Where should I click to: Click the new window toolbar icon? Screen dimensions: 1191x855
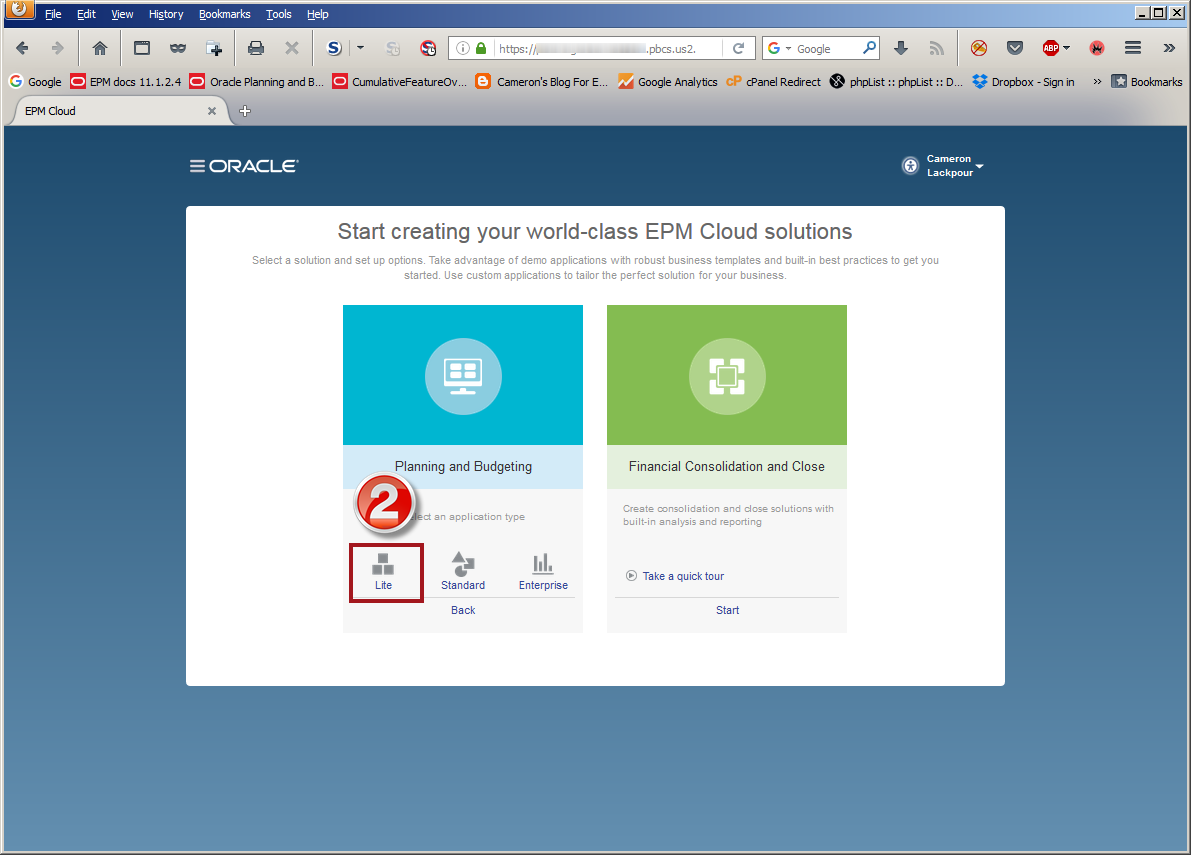tap(141, 48)
